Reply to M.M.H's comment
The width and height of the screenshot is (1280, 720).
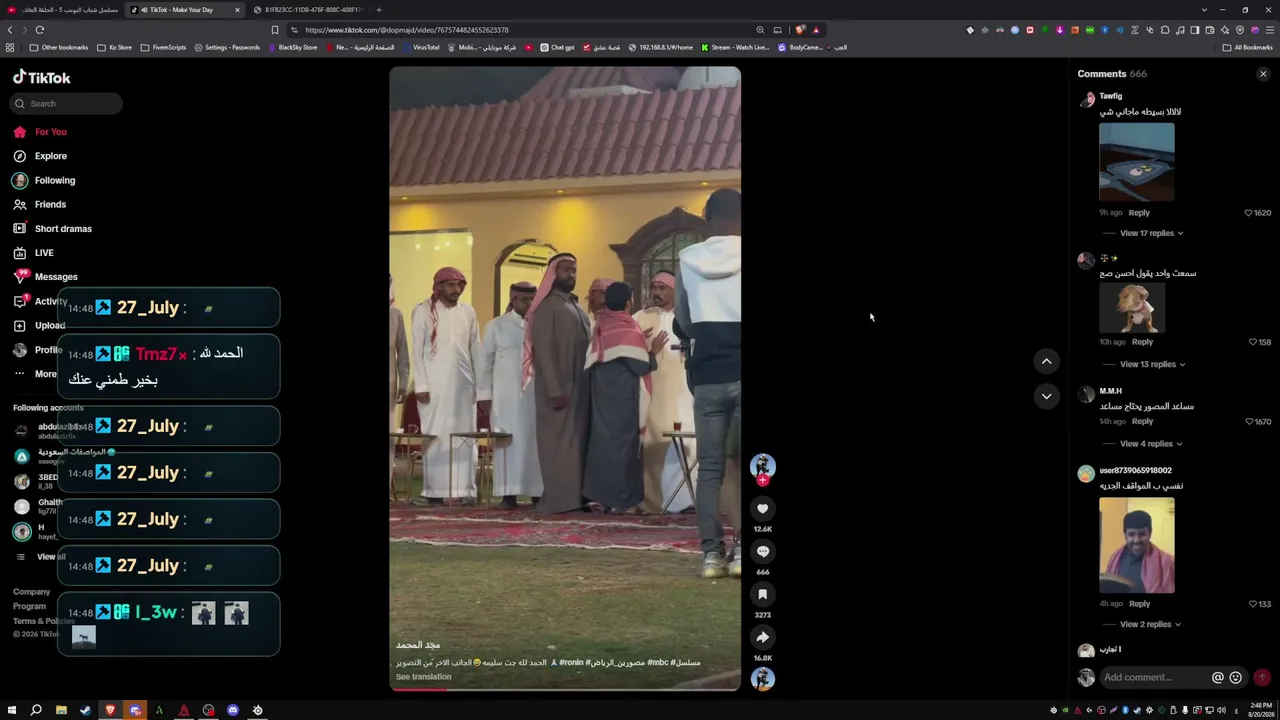[x=1142, y=422]
